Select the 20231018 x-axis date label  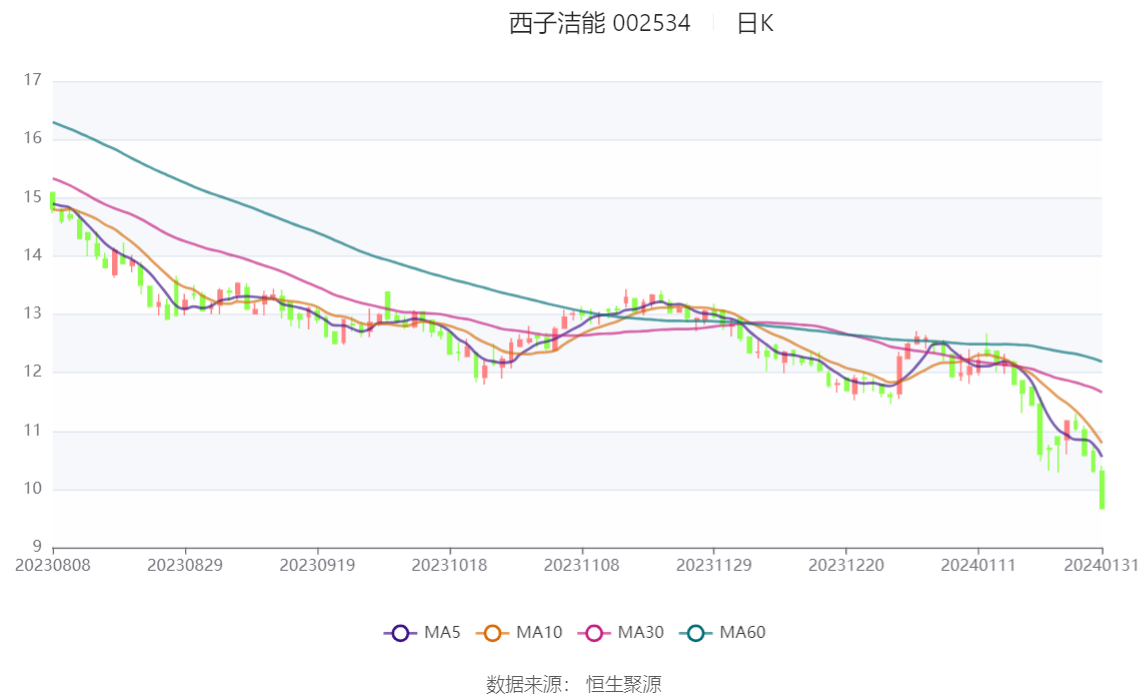450,565
